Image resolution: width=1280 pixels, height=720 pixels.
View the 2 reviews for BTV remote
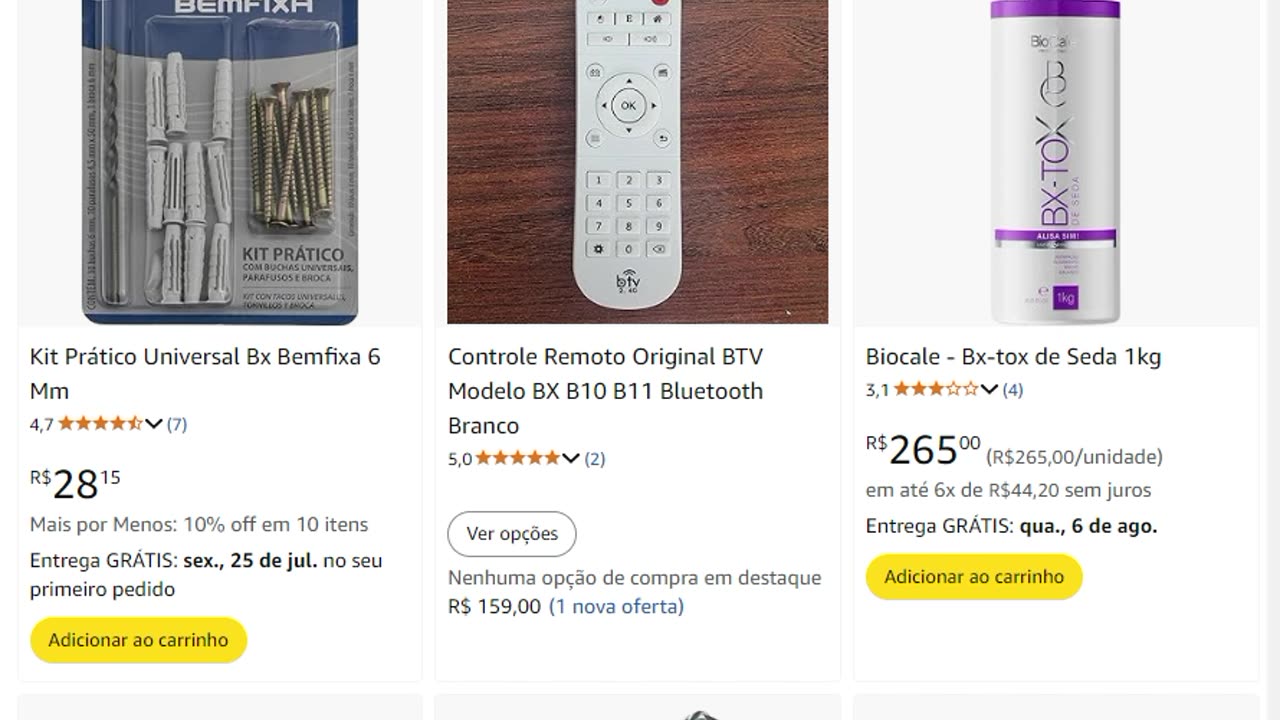(x=595, y=459)
